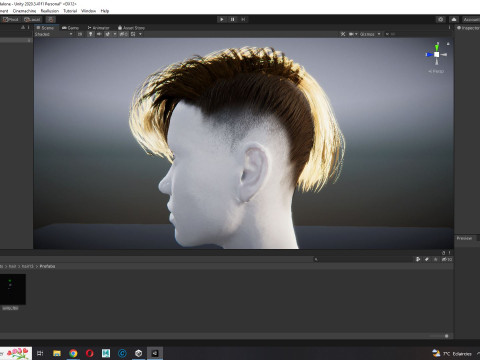
Task: Toggle grid snapping icon in main toolbar
Action: click(x=51, y=19)
